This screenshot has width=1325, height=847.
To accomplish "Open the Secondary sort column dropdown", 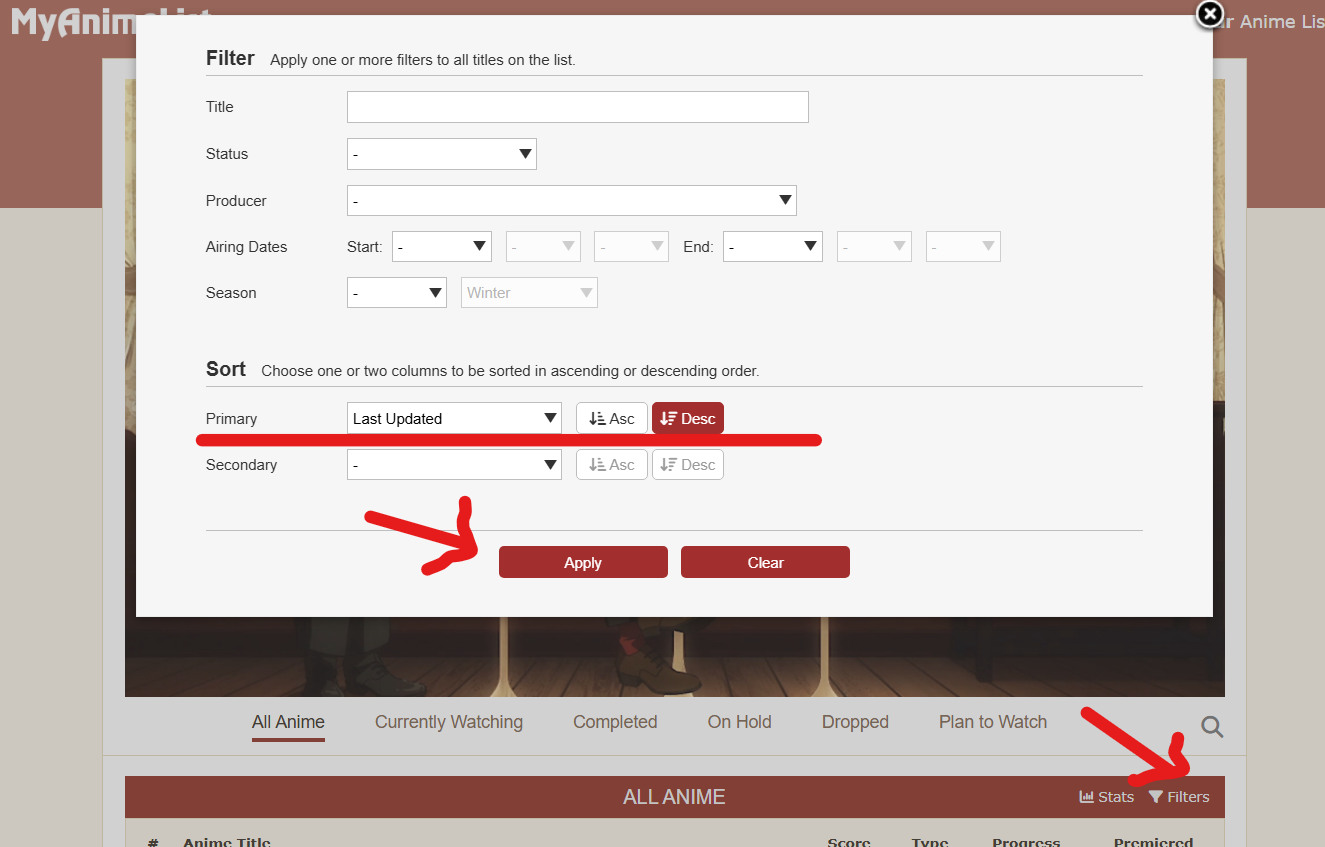I will tap(454, 465).
